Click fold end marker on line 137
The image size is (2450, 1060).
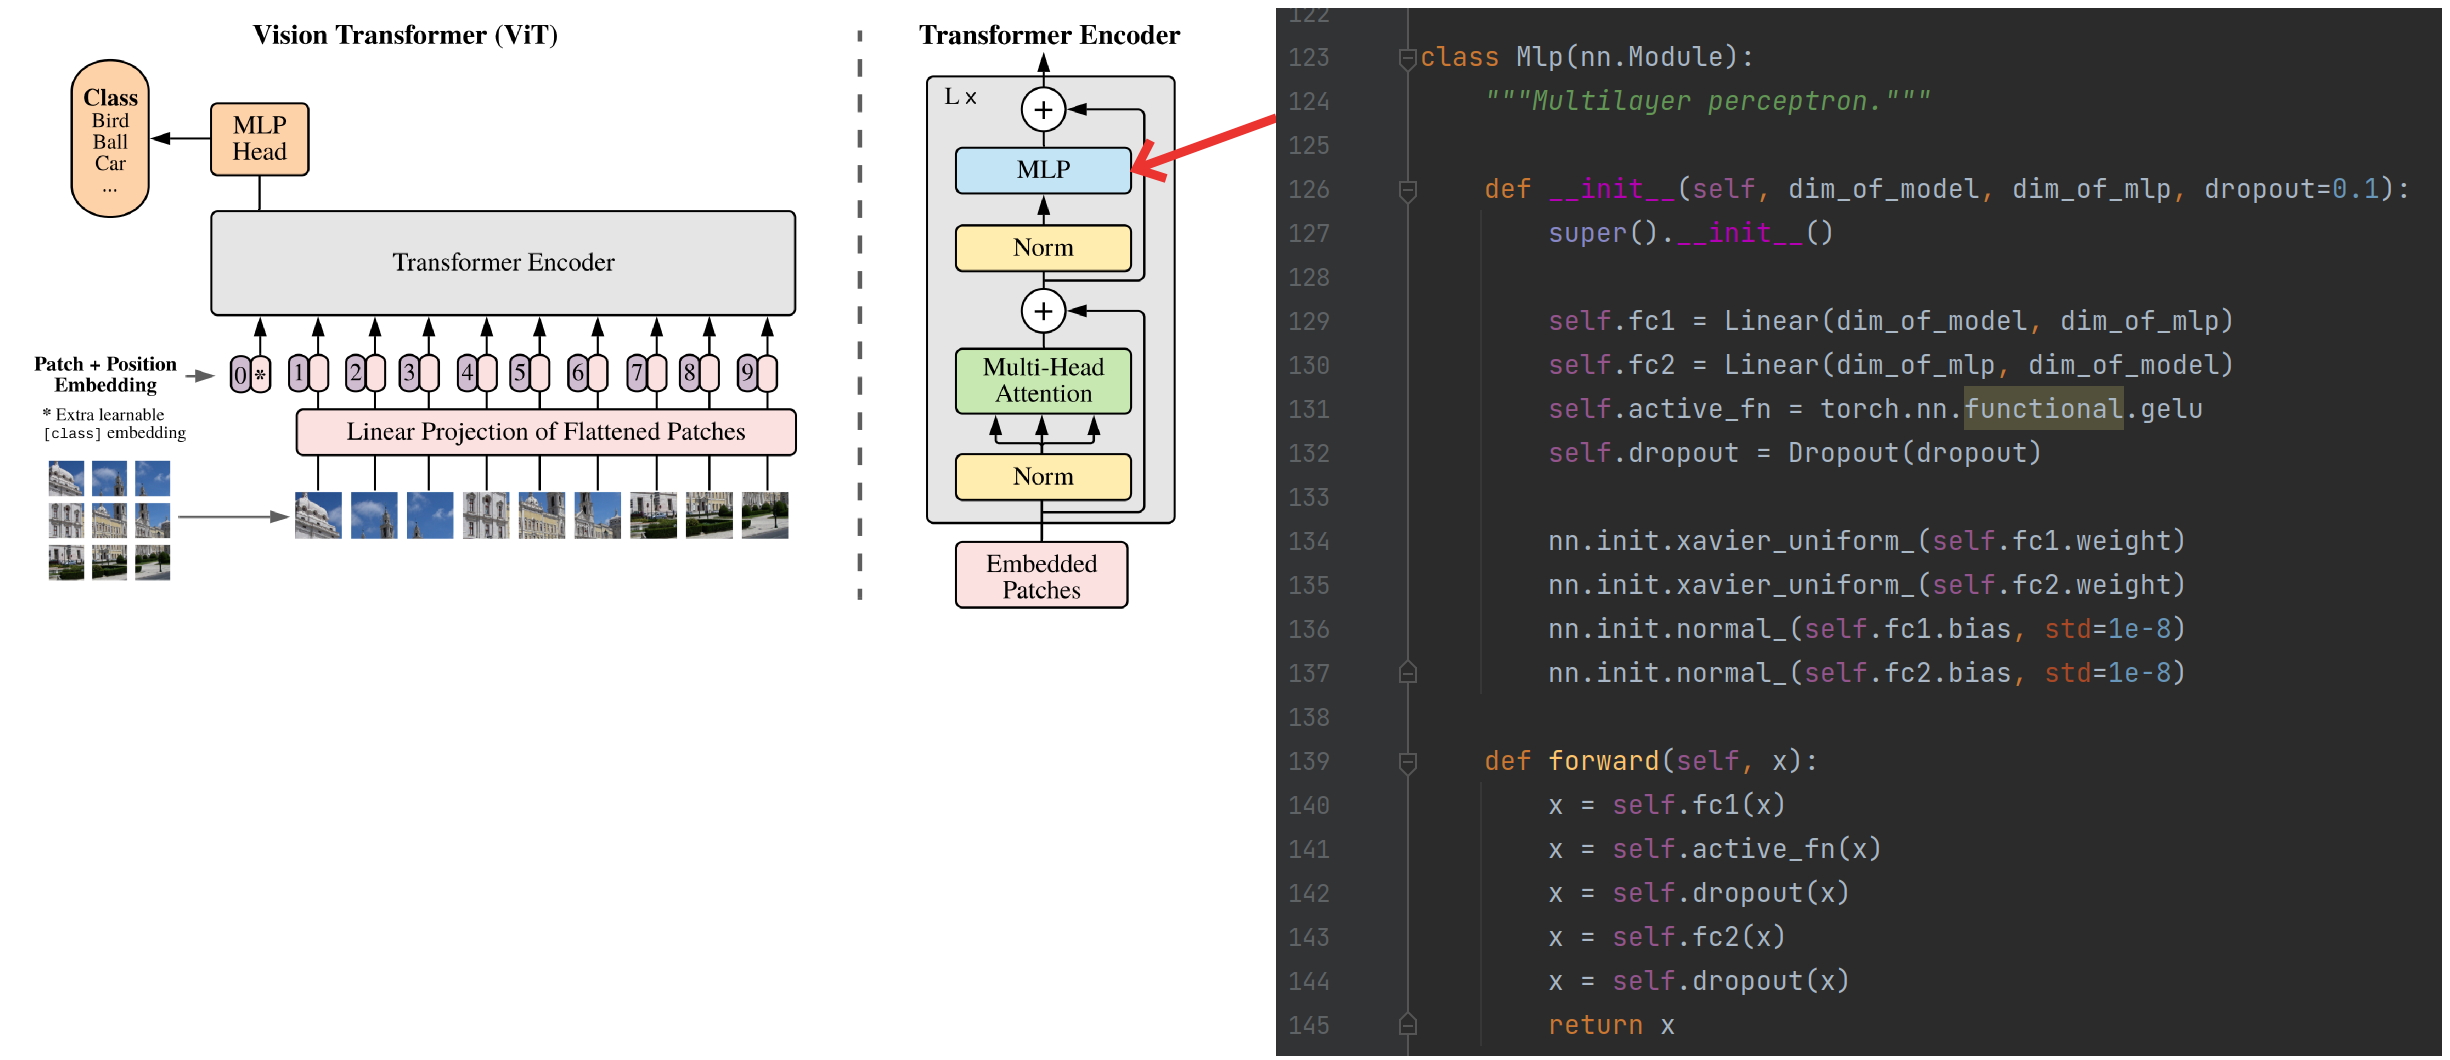1407,673
